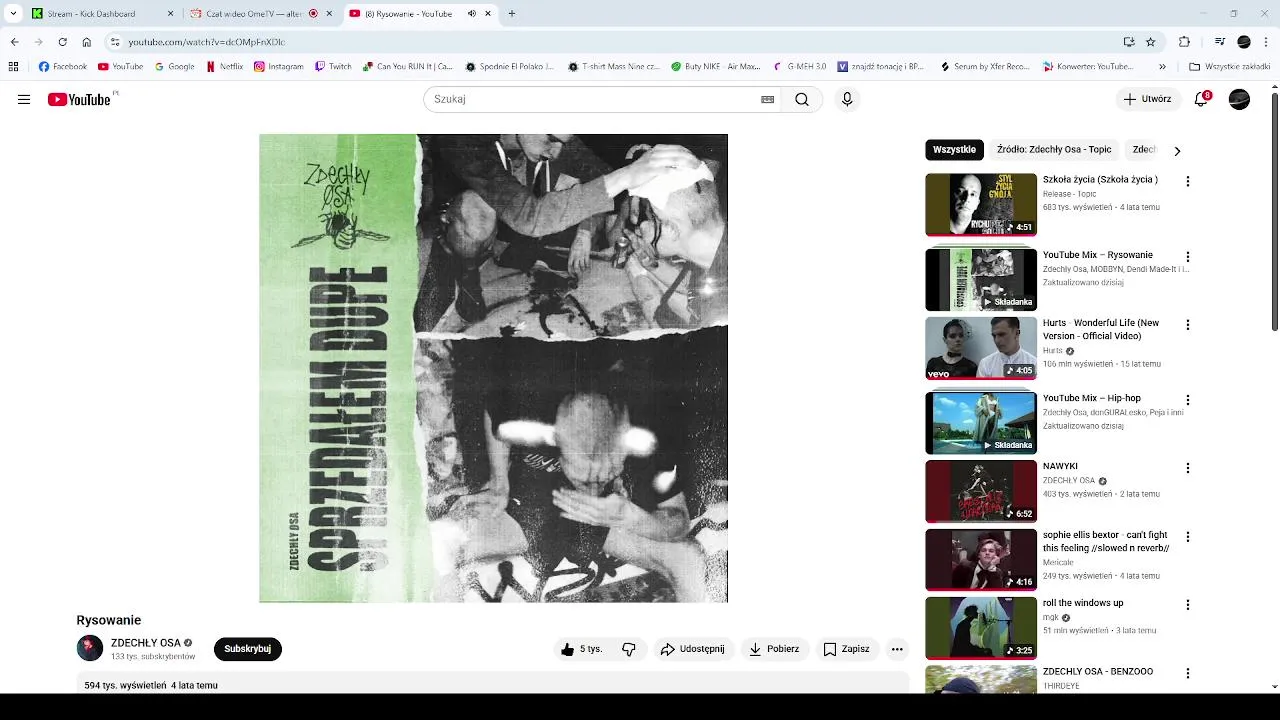Bookmark this page with star icon

tap(1150, 42)
